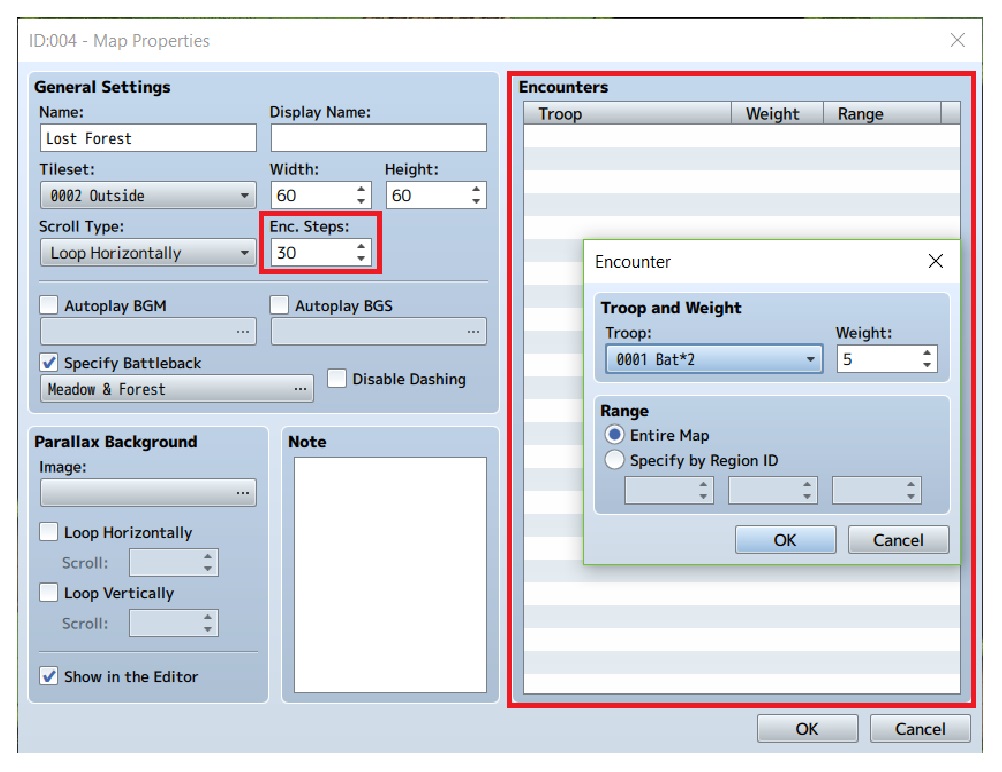Click the Weight column header
Viewport: 1002px width, 772px height.
[777, 114]
